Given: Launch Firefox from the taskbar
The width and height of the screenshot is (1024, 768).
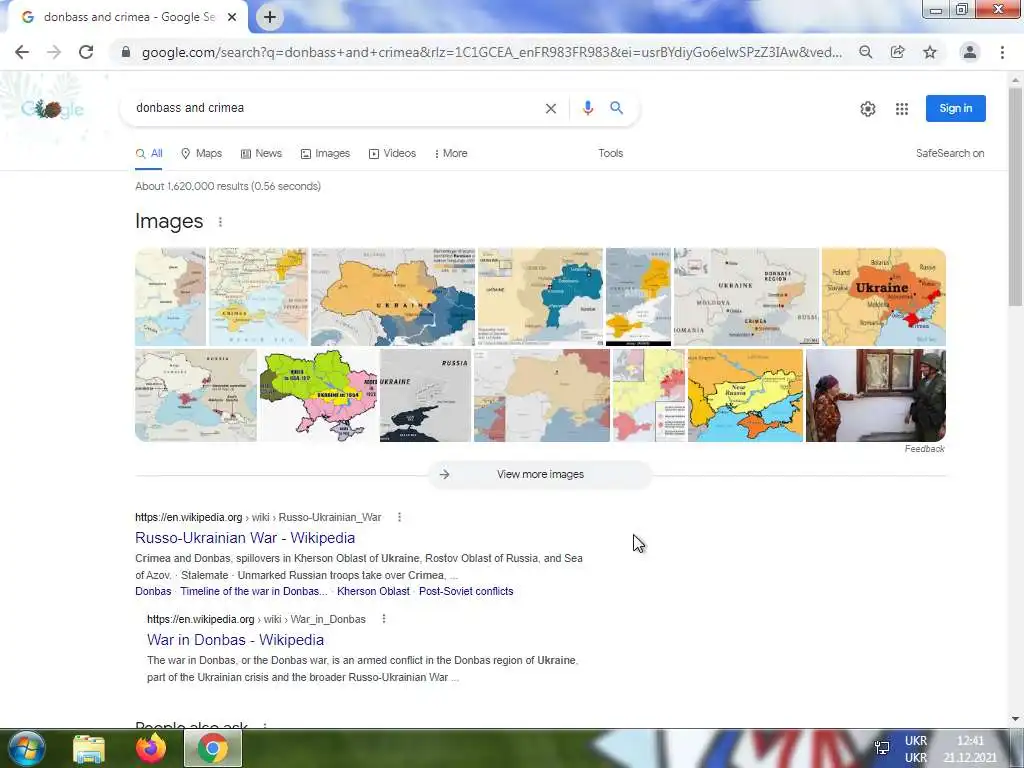Looking at the screenshot, I should click(x=151, y=748).
